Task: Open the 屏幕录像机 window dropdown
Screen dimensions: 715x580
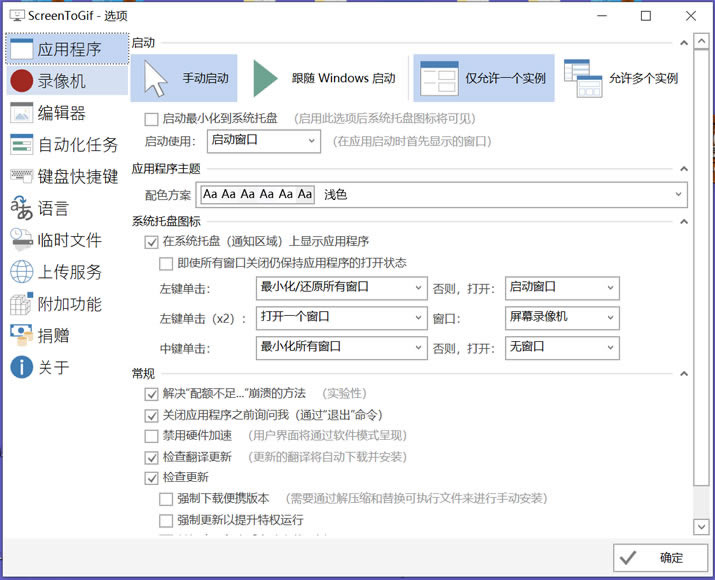Action: [562, 318]
